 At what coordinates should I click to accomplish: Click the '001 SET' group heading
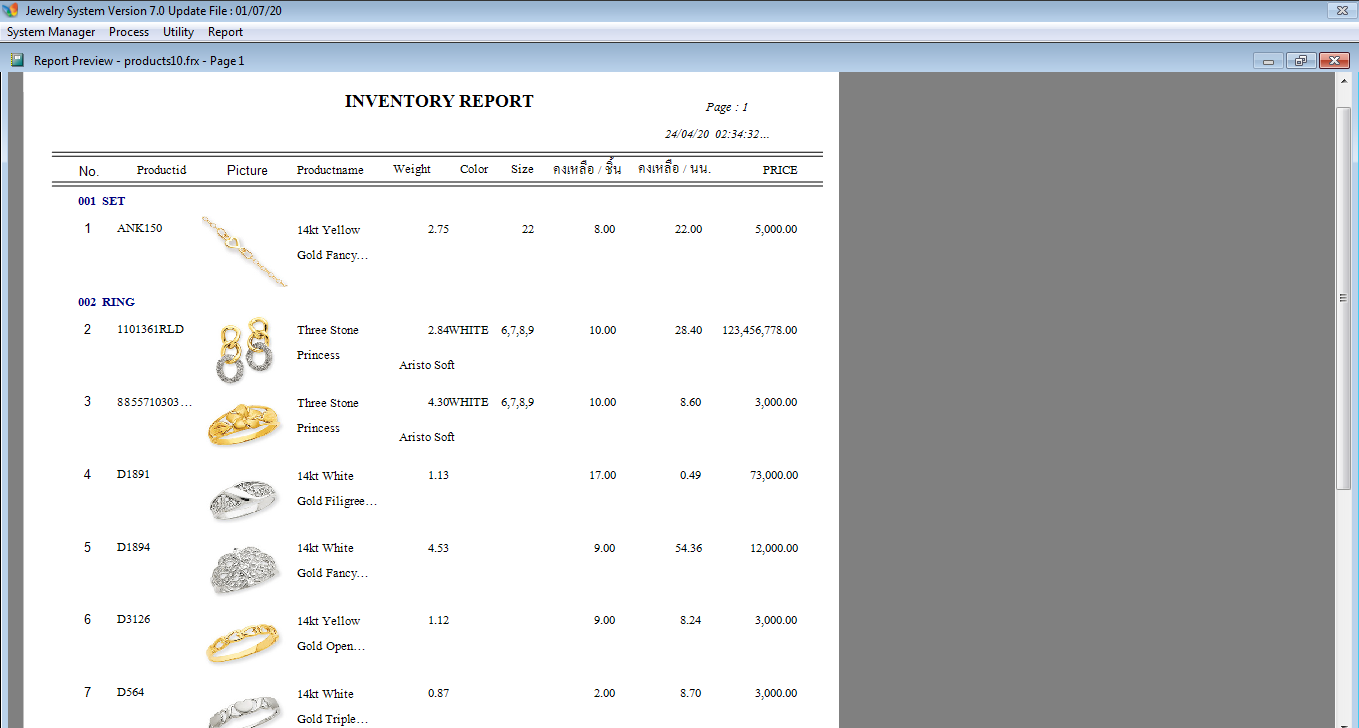coord(102,201)
